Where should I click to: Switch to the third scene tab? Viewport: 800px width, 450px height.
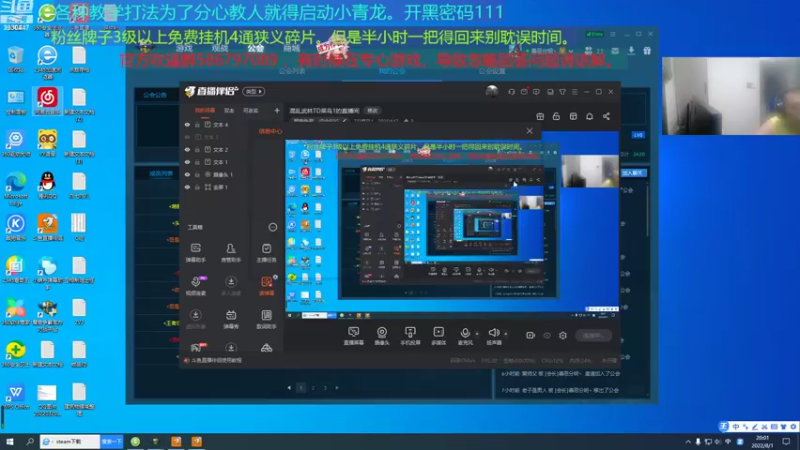(x=251, y=110)
